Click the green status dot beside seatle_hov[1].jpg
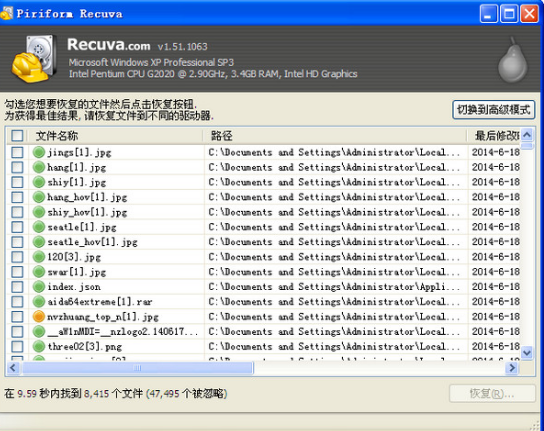 [39, 242]
